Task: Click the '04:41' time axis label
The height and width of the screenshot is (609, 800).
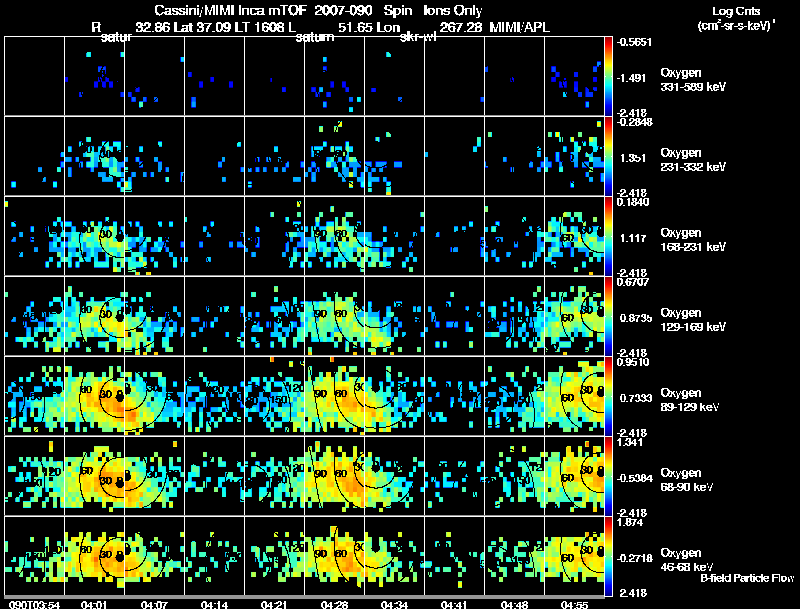Action: click(454, 605)
